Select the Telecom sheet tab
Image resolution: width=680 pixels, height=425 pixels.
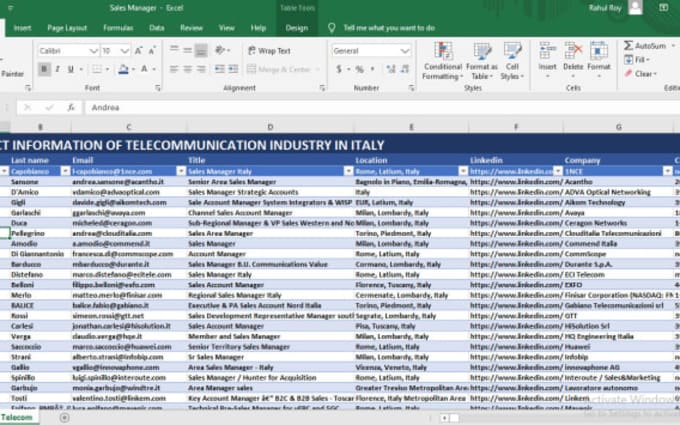coord(17,418)
